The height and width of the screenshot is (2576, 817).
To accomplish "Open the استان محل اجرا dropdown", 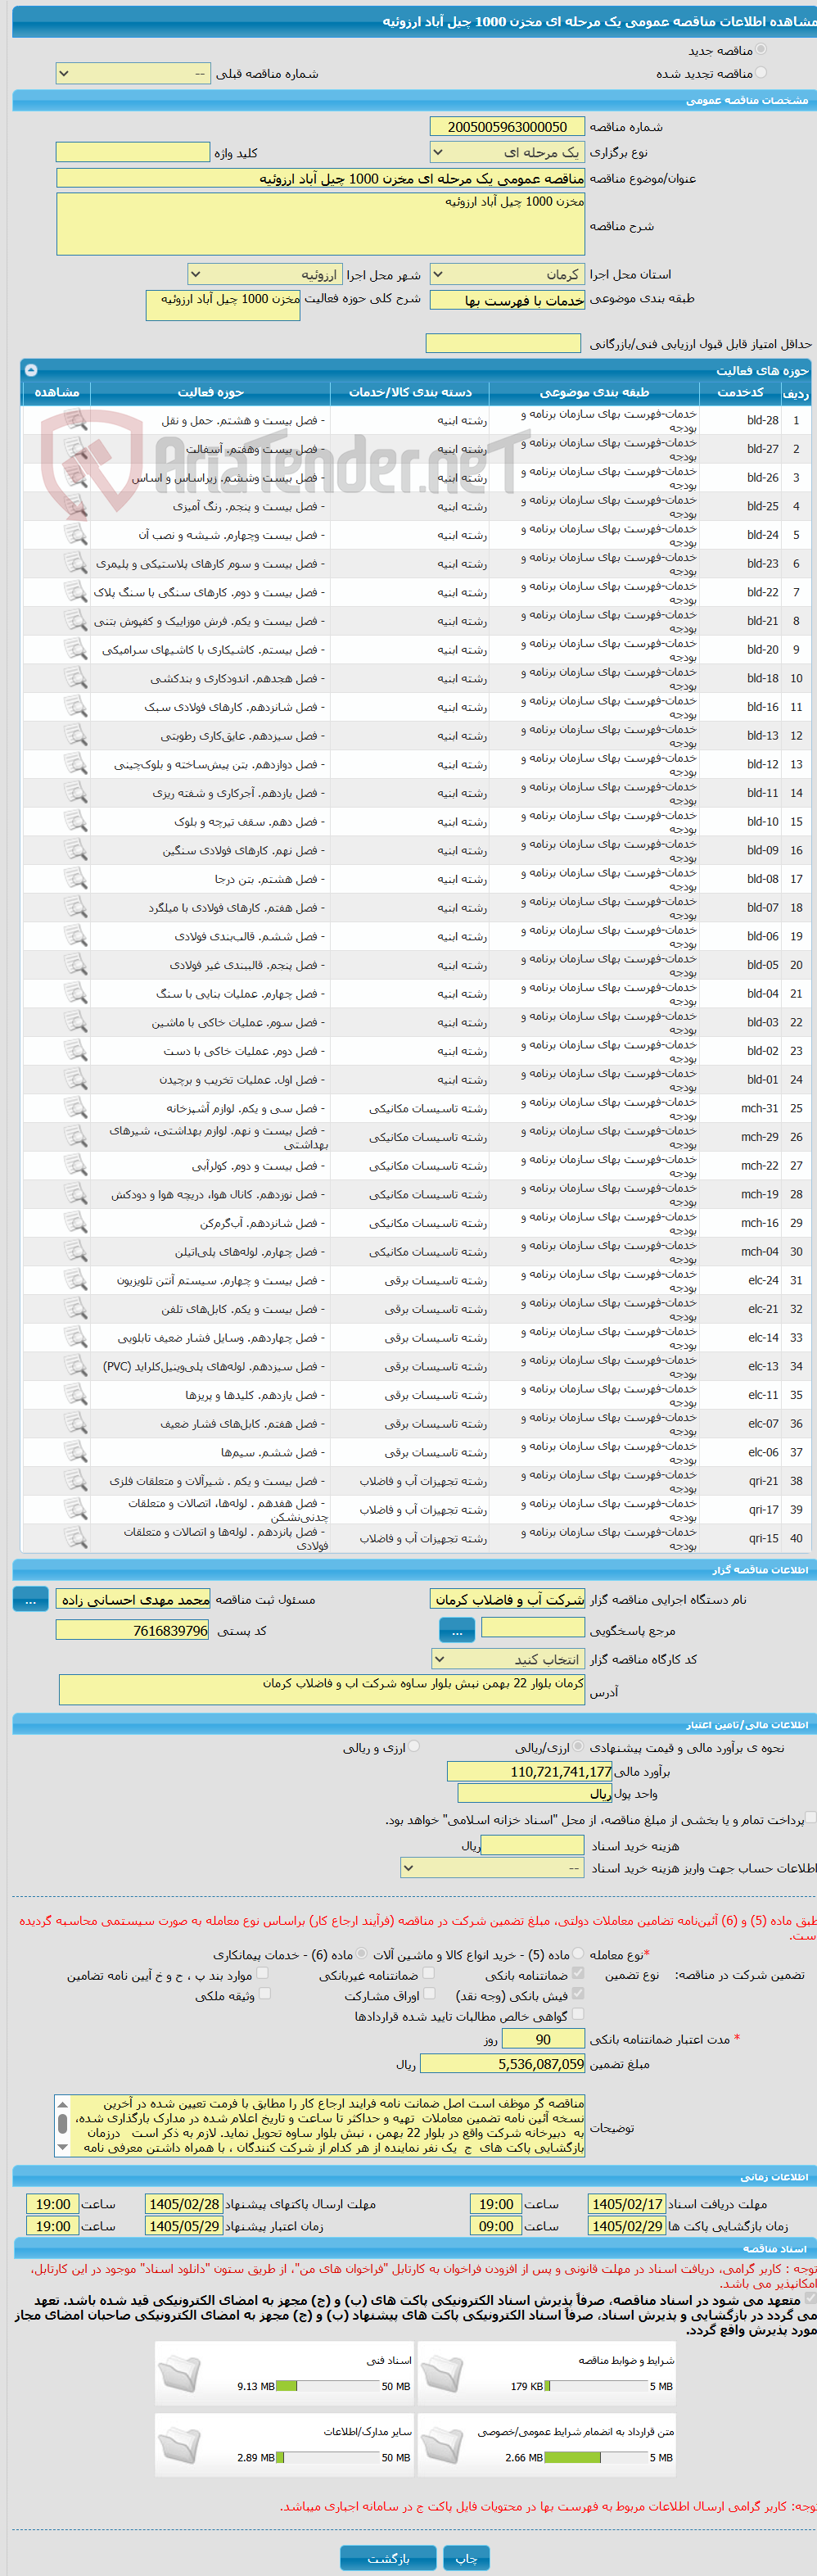I will 507,274.
